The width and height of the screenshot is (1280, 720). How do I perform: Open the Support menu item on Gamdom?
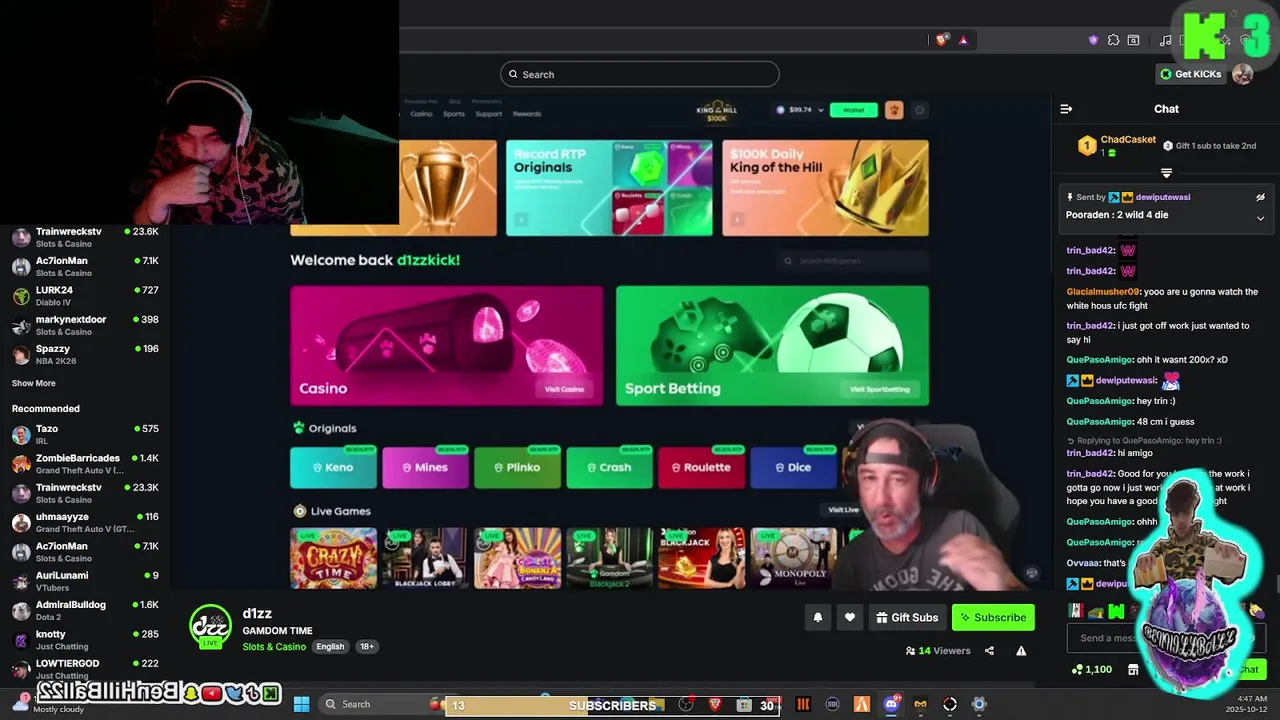(x=489, y=114)
